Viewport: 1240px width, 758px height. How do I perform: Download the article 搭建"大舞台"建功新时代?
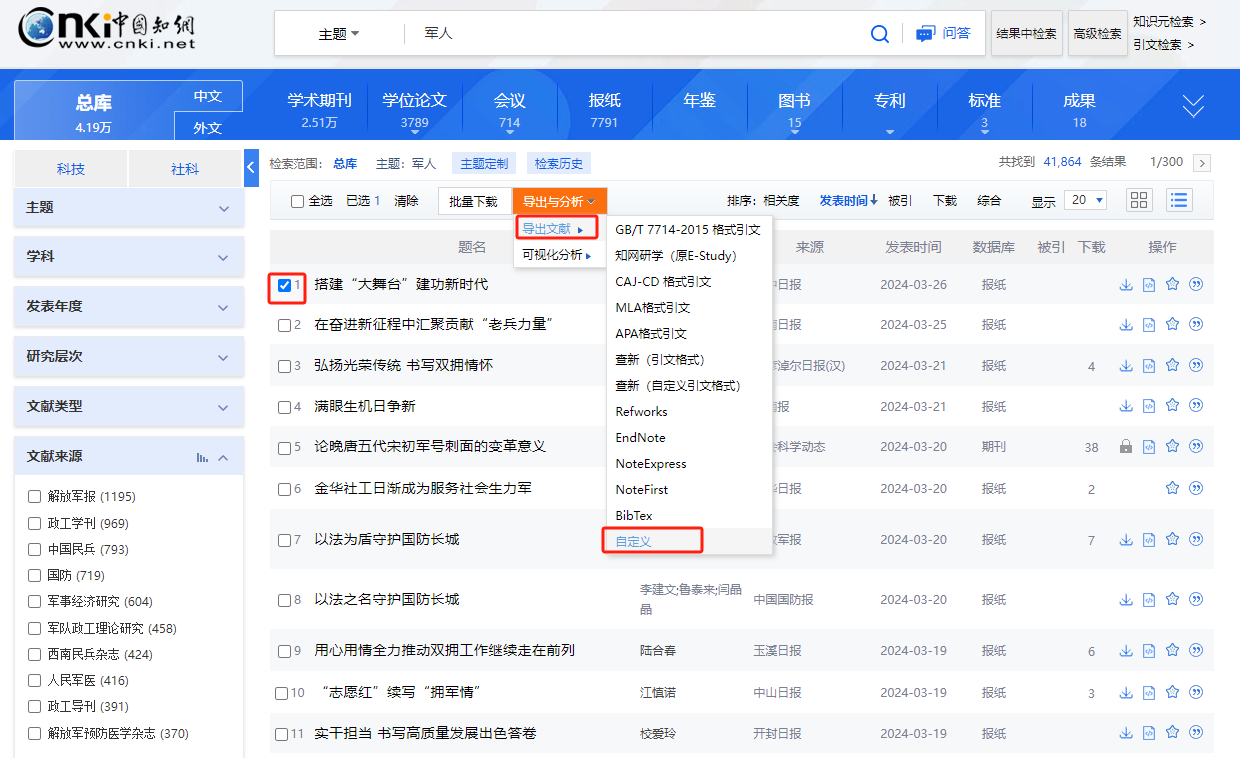pyautogui.click(x=1126, y=285)
